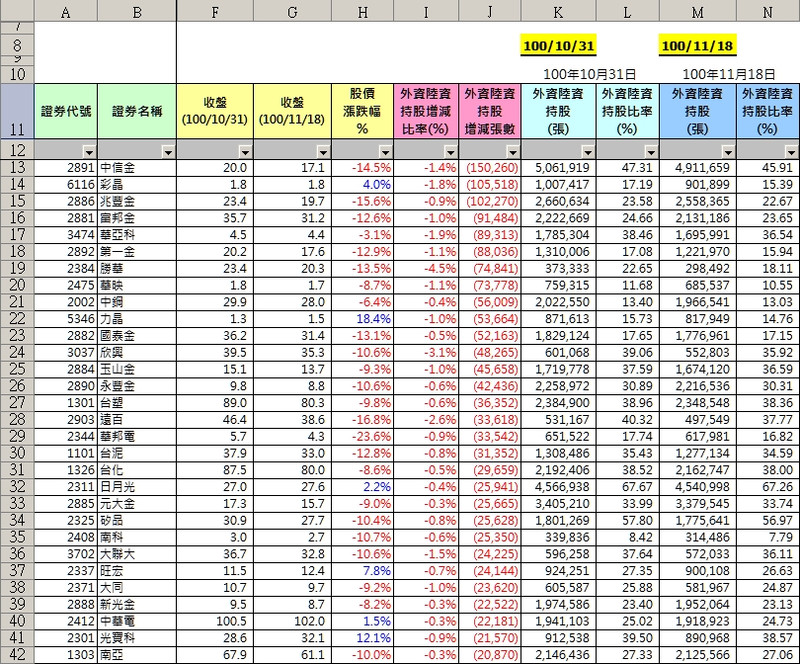
Task: Select column L header
Action: [628, 11]
